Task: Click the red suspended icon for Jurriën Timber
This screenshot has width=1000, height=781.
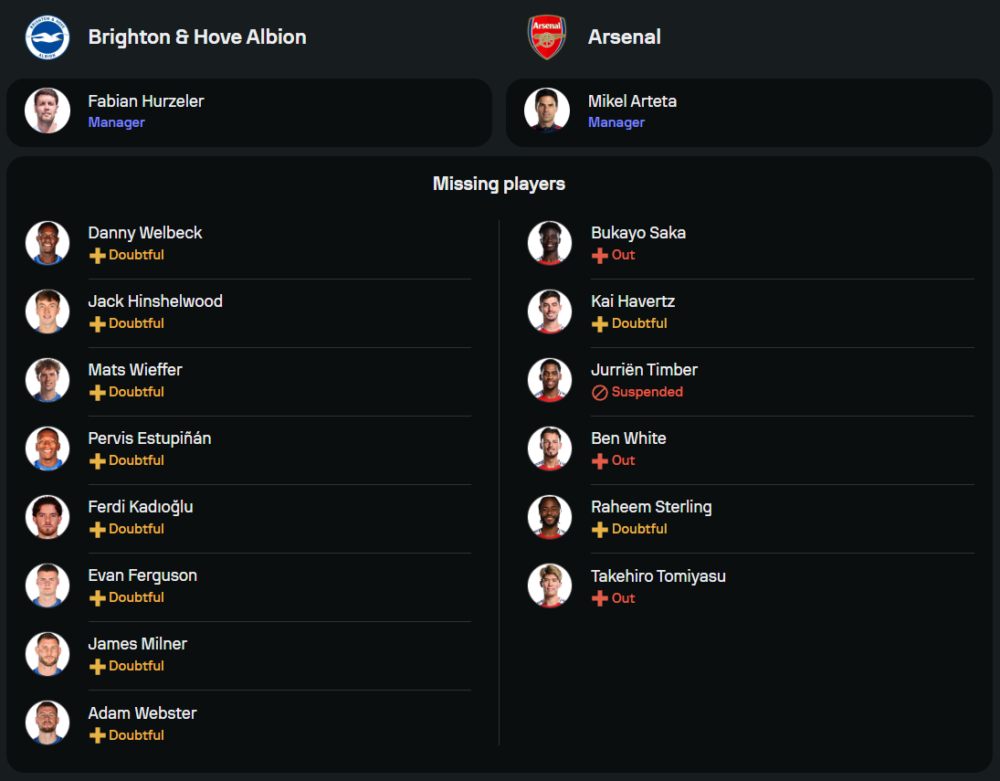Action: [600, 393]
